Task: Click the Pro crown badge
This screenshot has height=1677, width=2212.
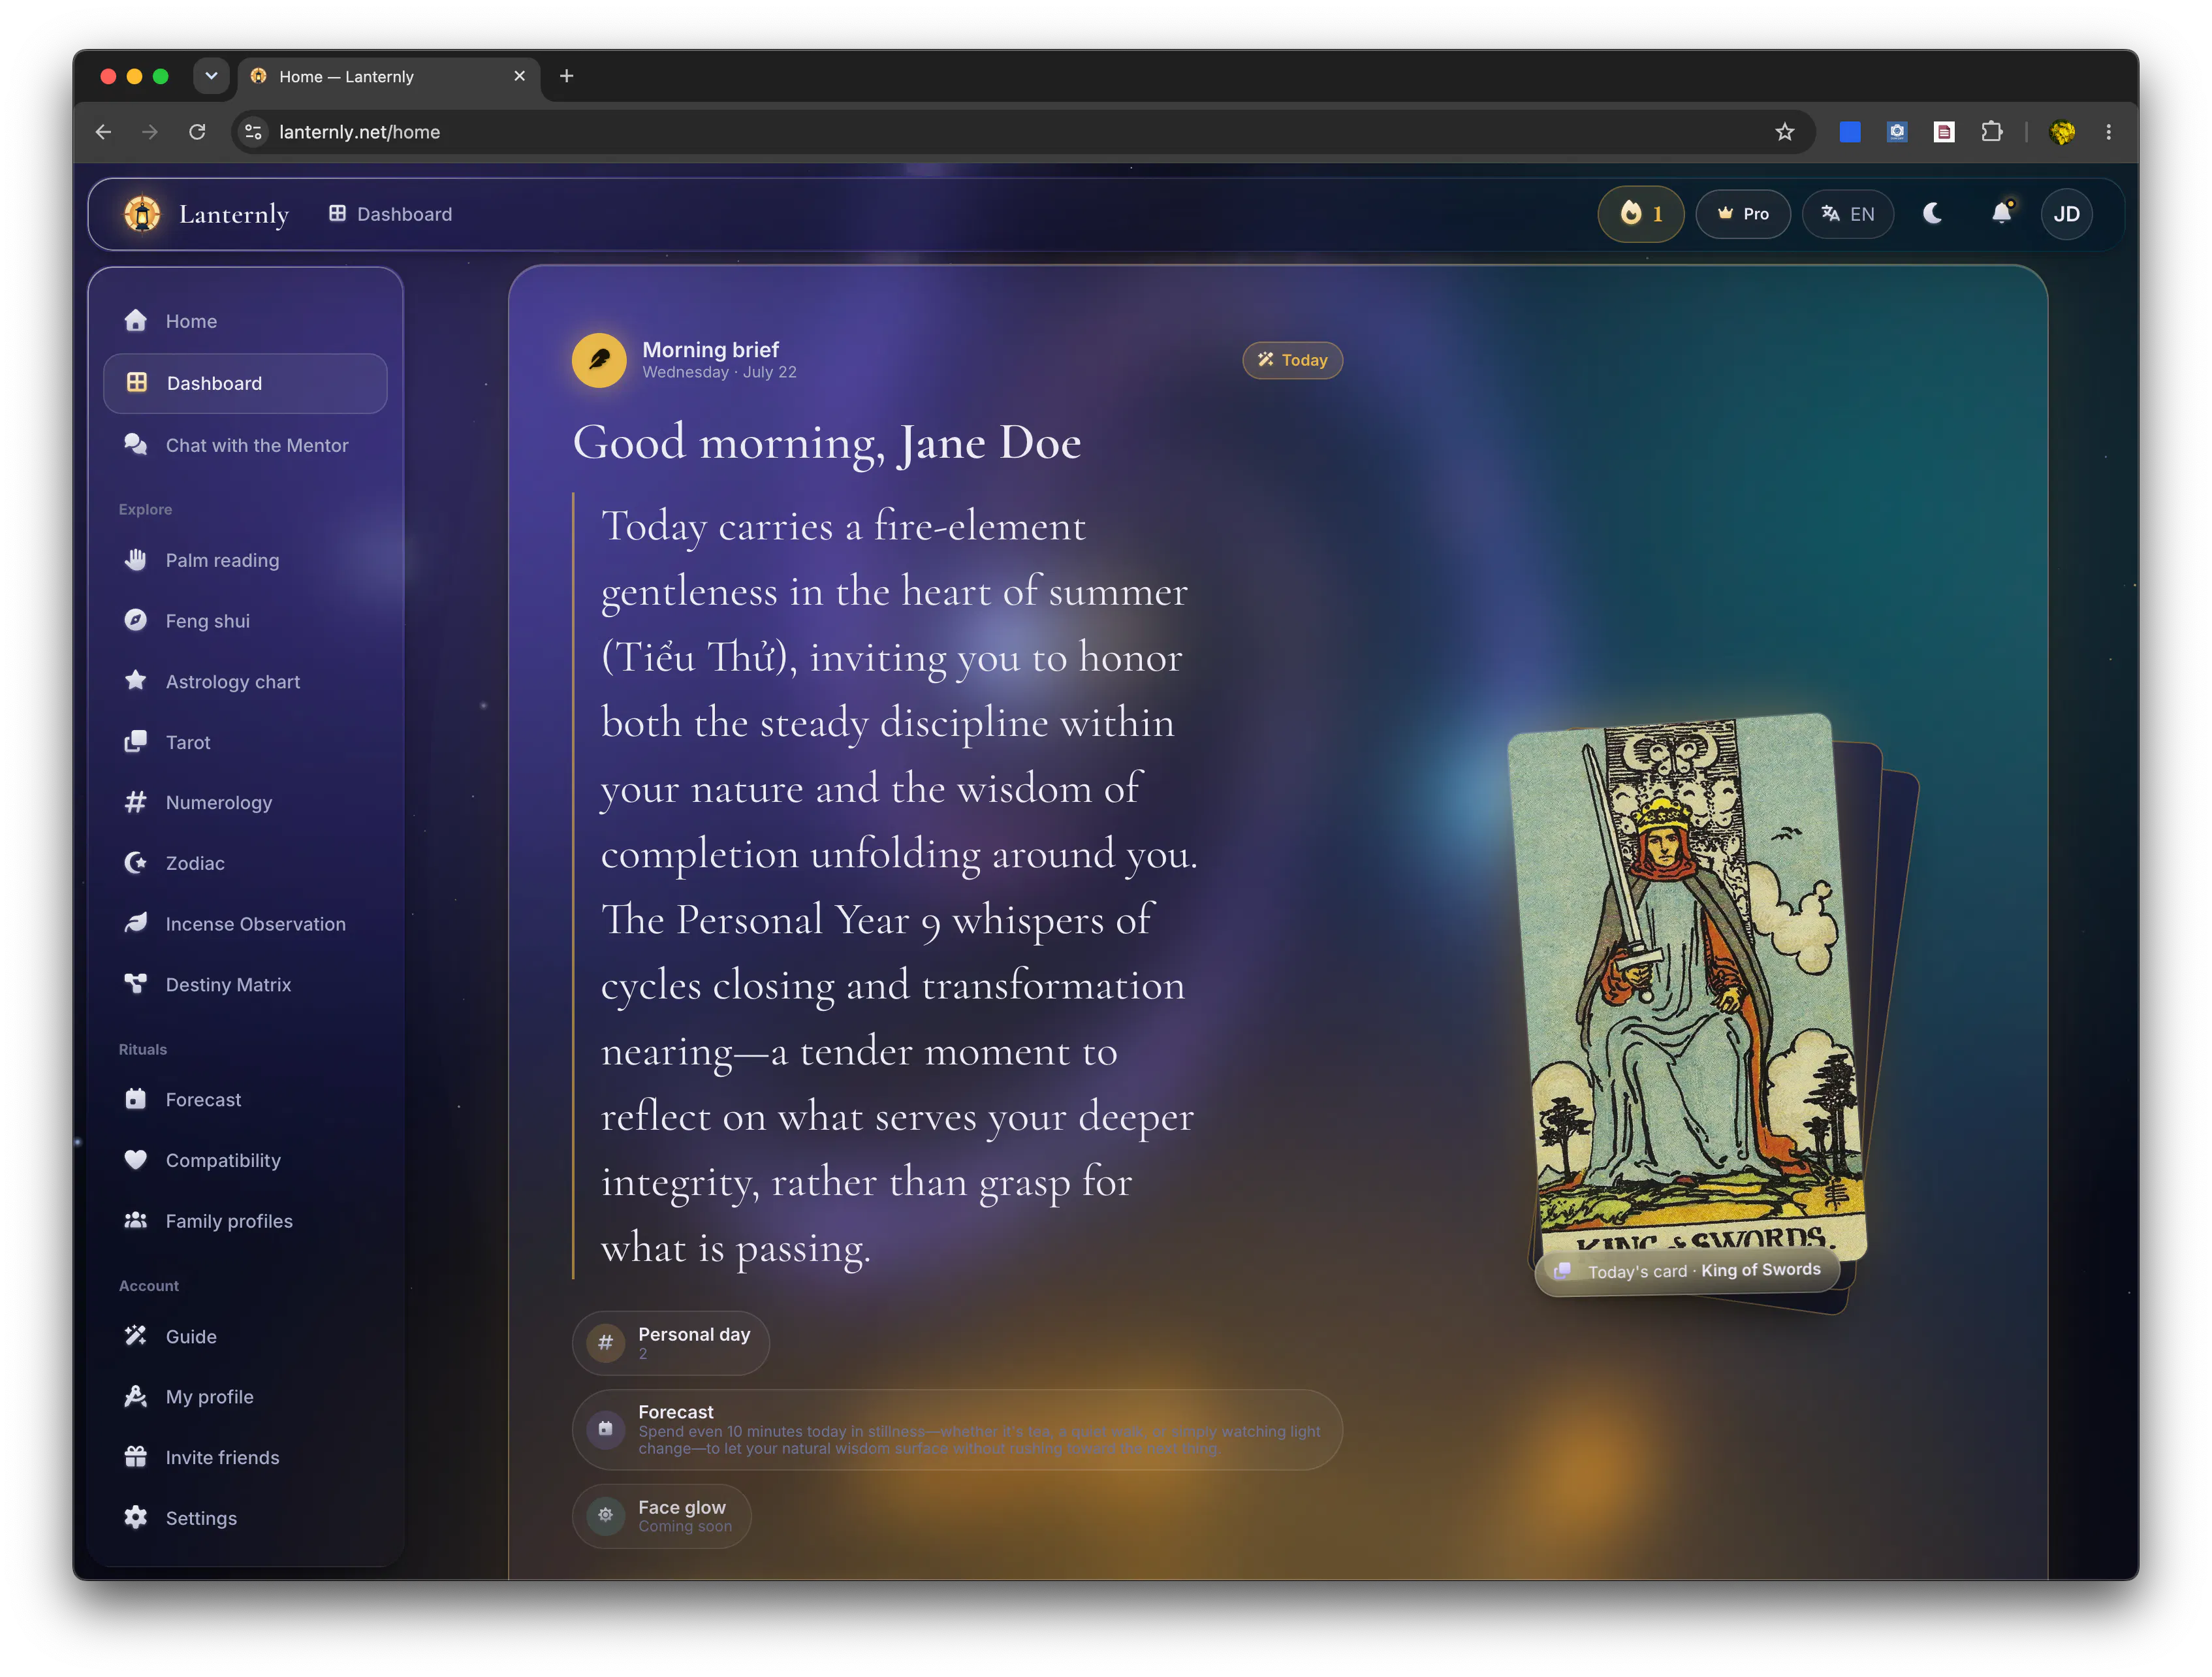Action: click(x=1743, y=214)
